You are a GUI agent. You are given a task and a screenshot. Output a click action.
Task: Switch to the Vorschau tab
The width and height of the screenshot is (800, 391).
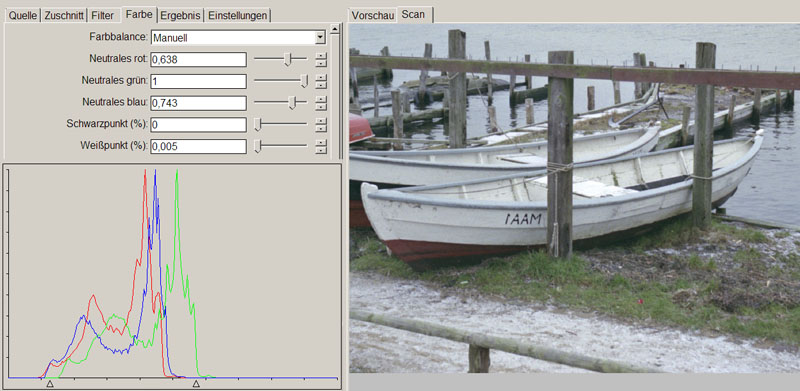coord(373,15)
